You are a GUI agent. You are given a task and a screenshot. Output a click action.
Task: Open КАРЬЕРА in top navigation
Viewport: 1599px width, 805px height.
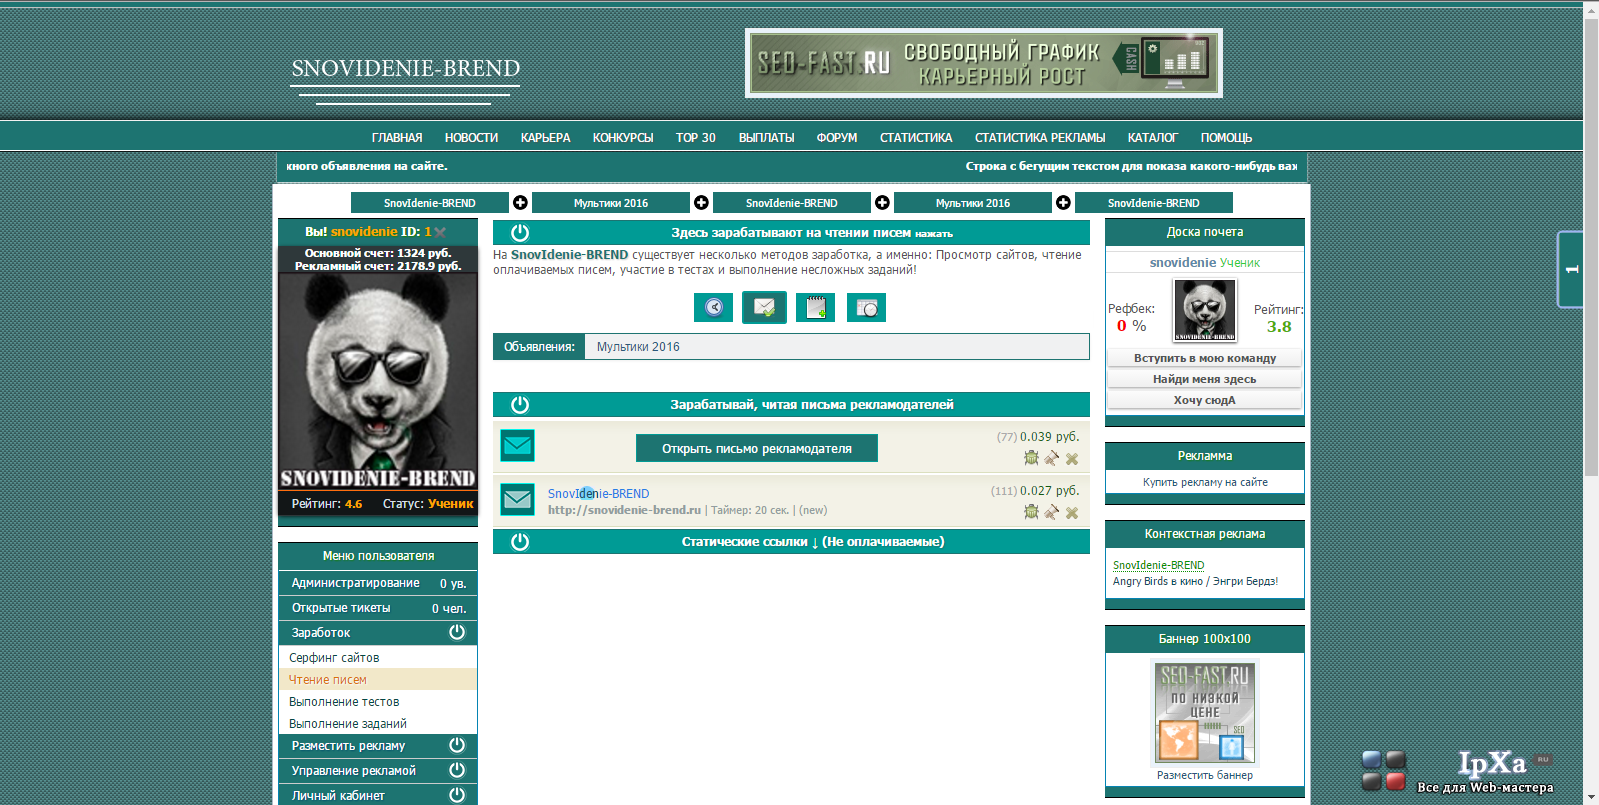coord(545,138)
